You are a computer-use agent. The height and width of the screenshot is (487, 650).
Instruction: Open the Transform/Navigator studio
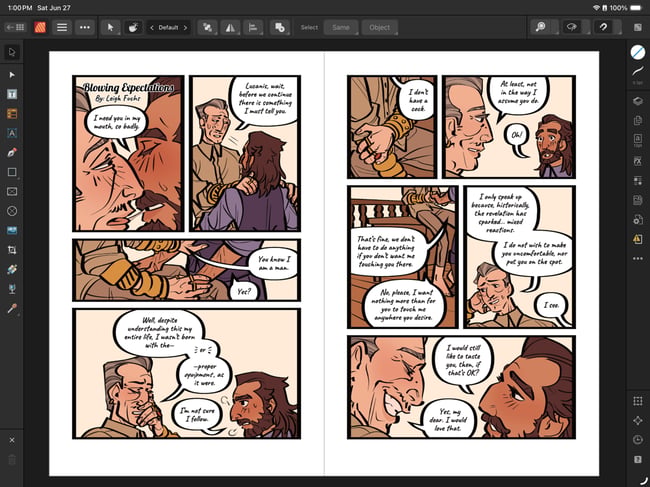[638, 420]
